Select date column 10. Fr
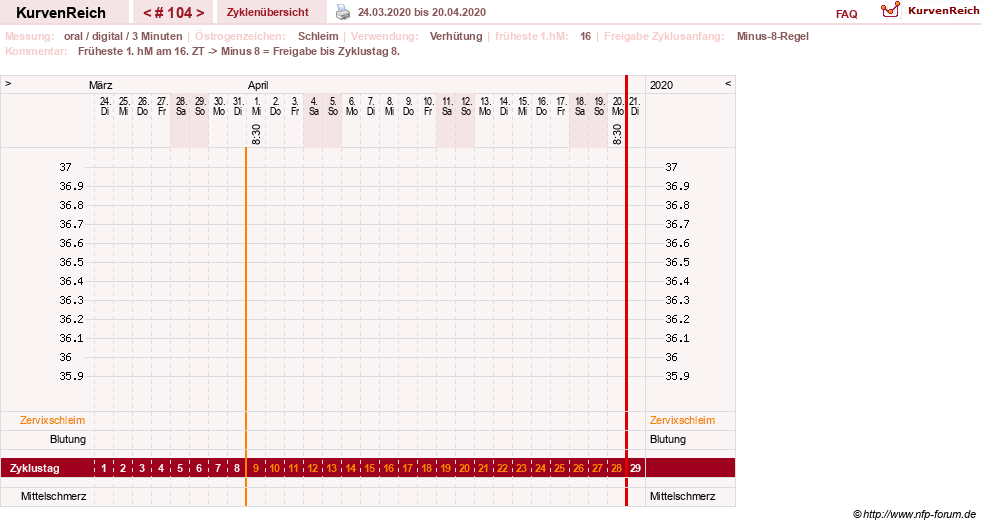The width and height of the screenshot is (981, 526). click(428, 106)
